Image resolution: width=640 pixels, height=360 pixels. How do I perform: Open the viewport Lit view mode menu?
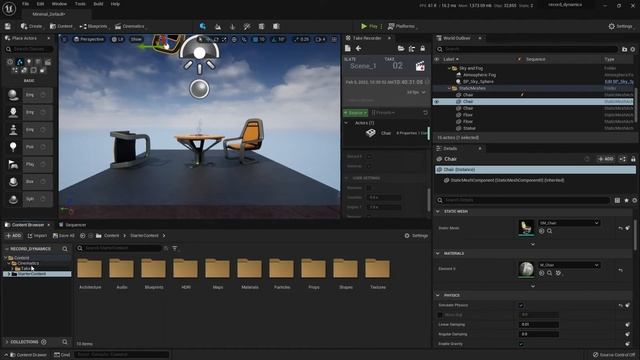pyautogui.click(x=118, y=39)
